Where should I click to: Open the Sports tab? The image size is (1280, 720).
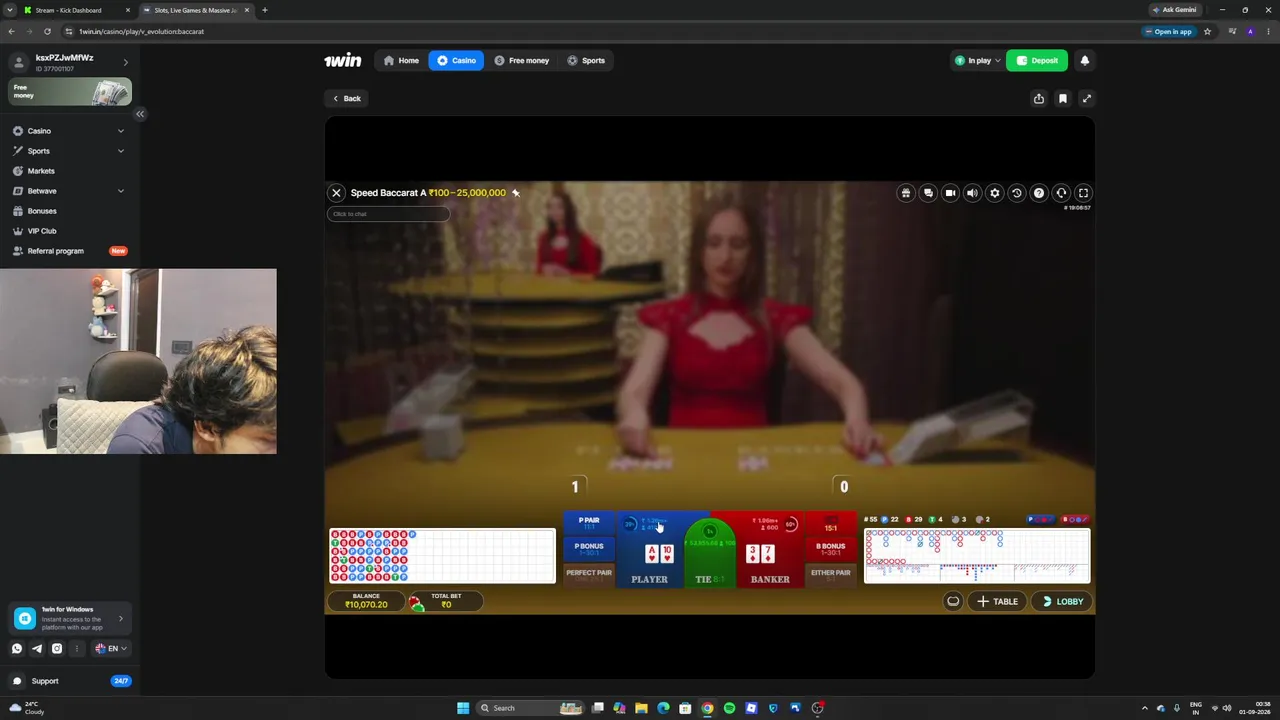586,60
